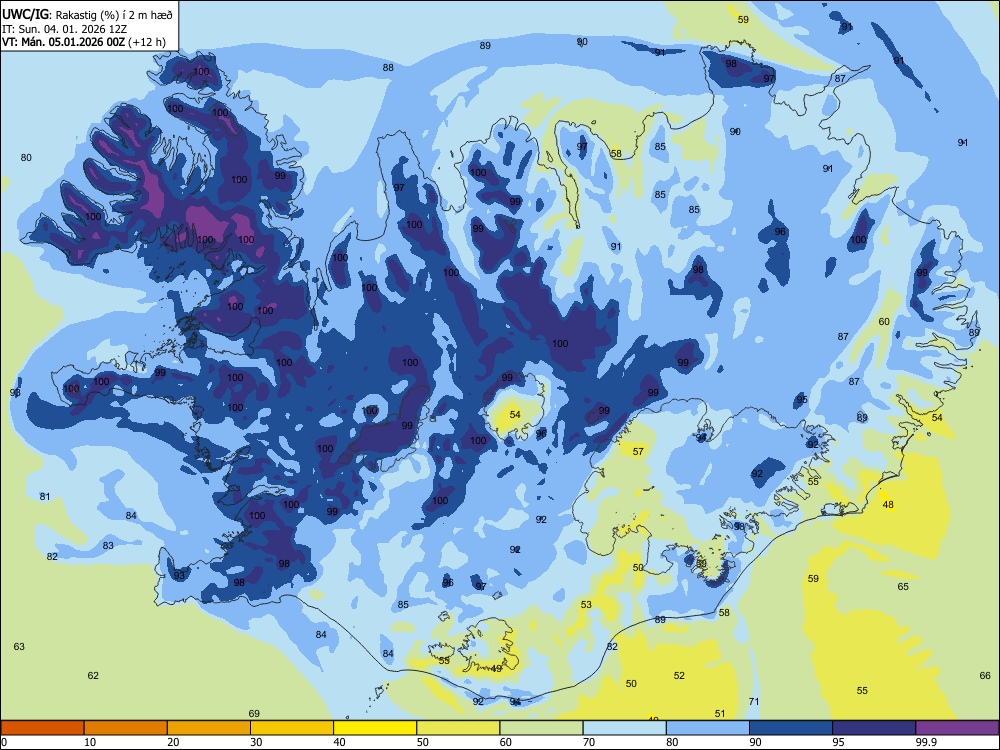
Task: Click the humidity value 48 on the map
Action: pyautogui.click(x=888, y=504)
